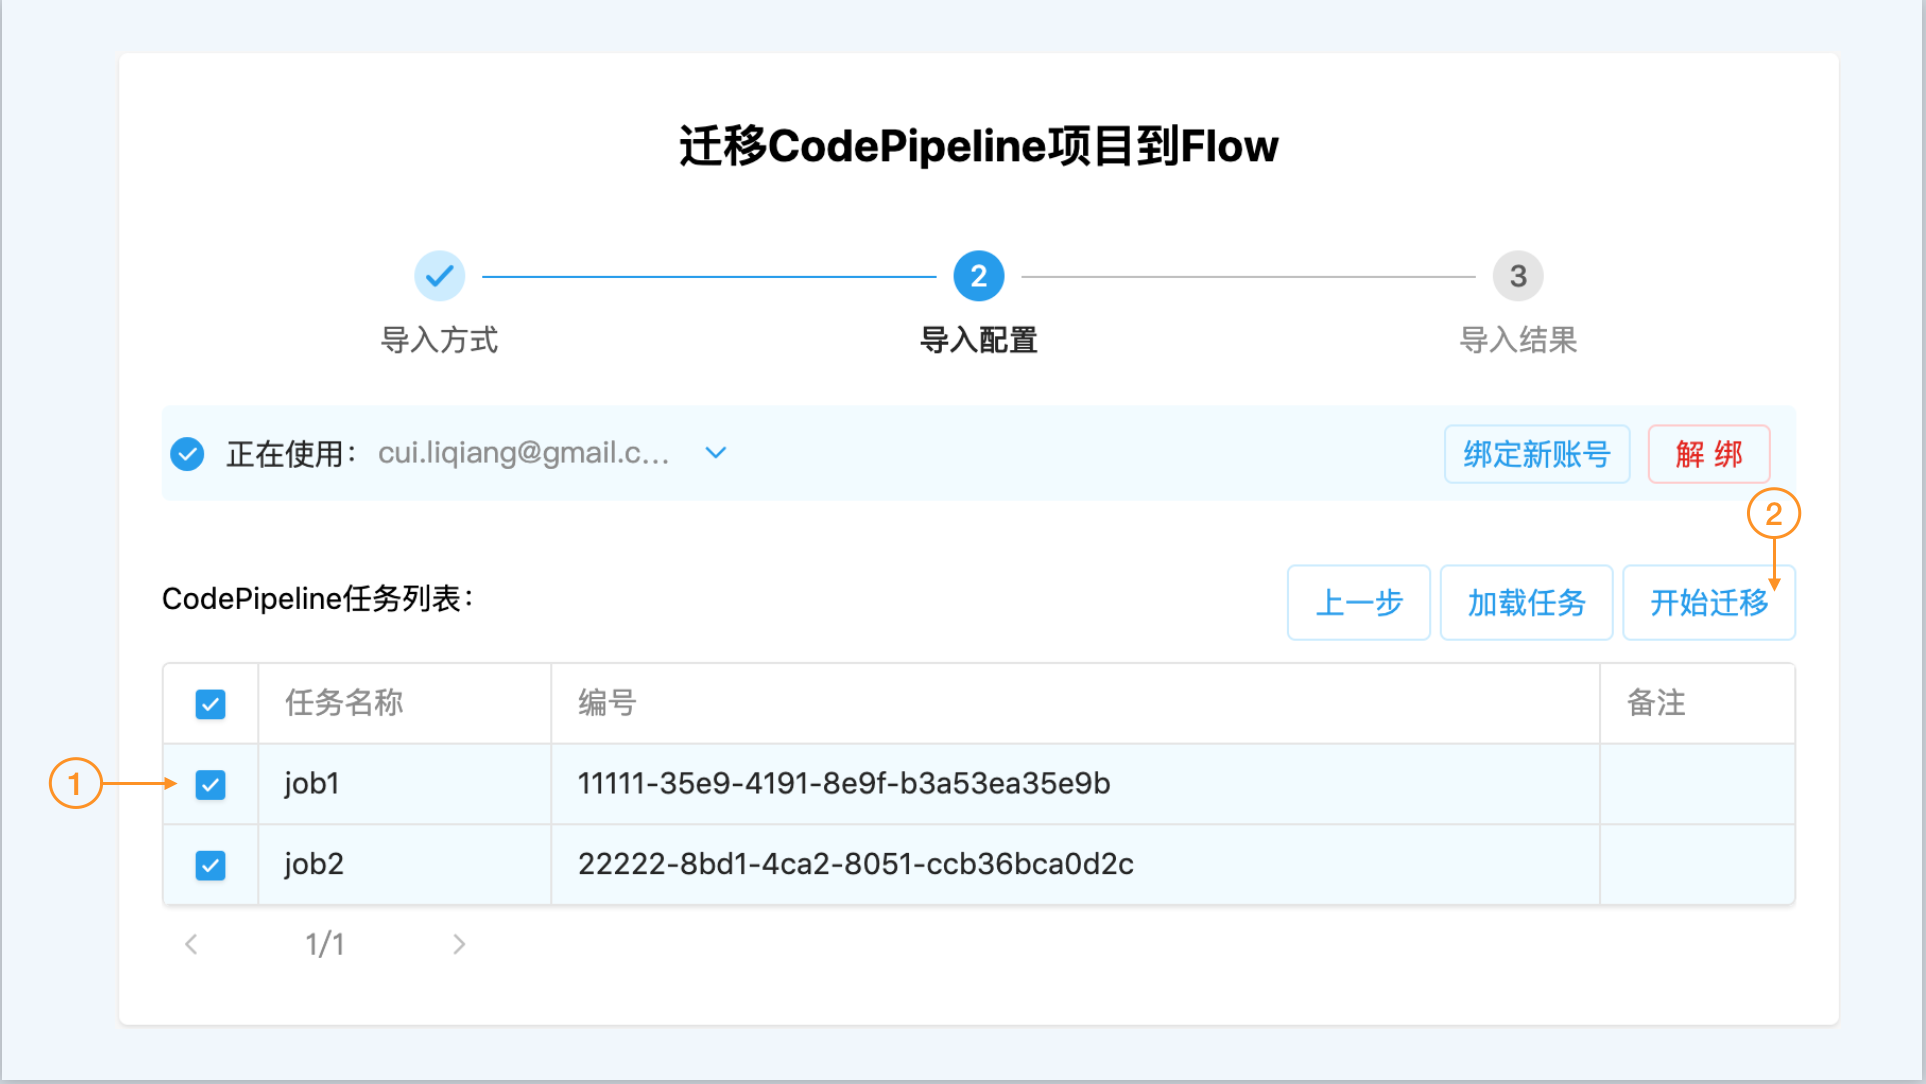The image size is (1926, 1084).
Task: Click step 3 circle icon
Action: tap(1518, 276)
